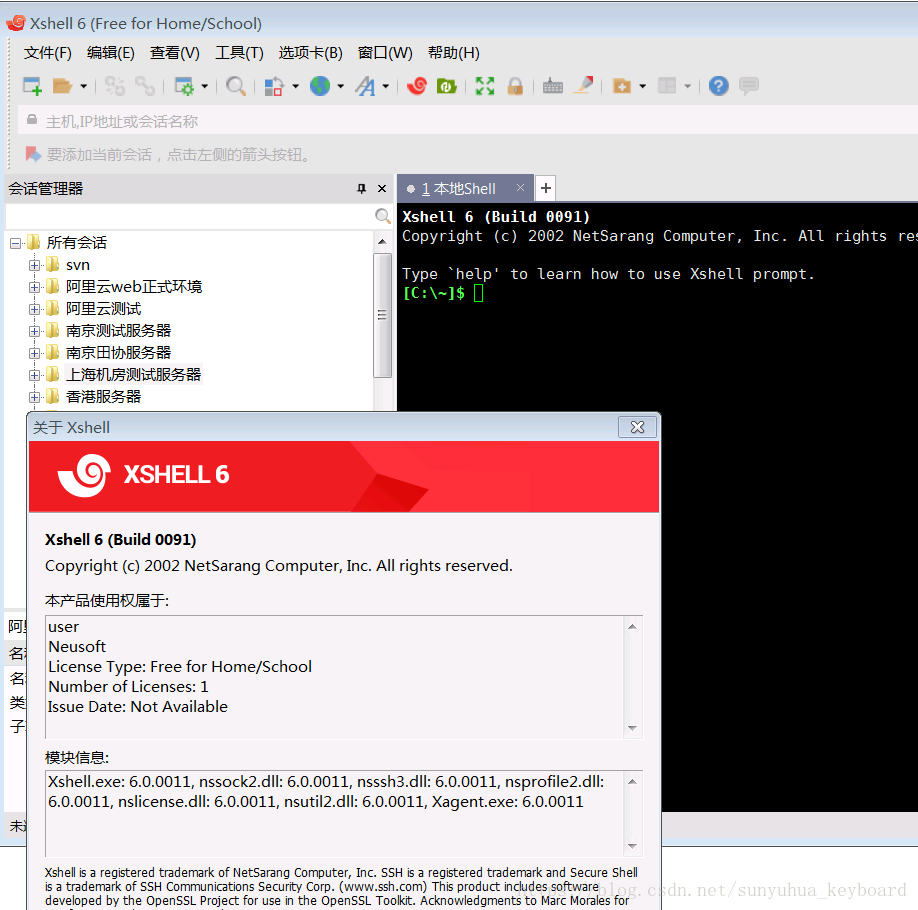Click the terminal prompt area
This screenshot has width=918, height=910.
click(478, 293)
